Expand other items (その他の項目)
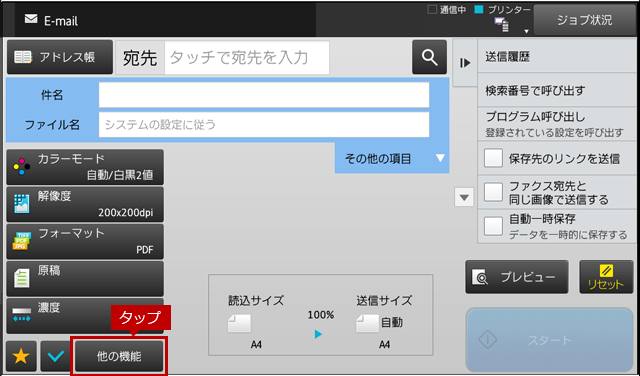 392,158
